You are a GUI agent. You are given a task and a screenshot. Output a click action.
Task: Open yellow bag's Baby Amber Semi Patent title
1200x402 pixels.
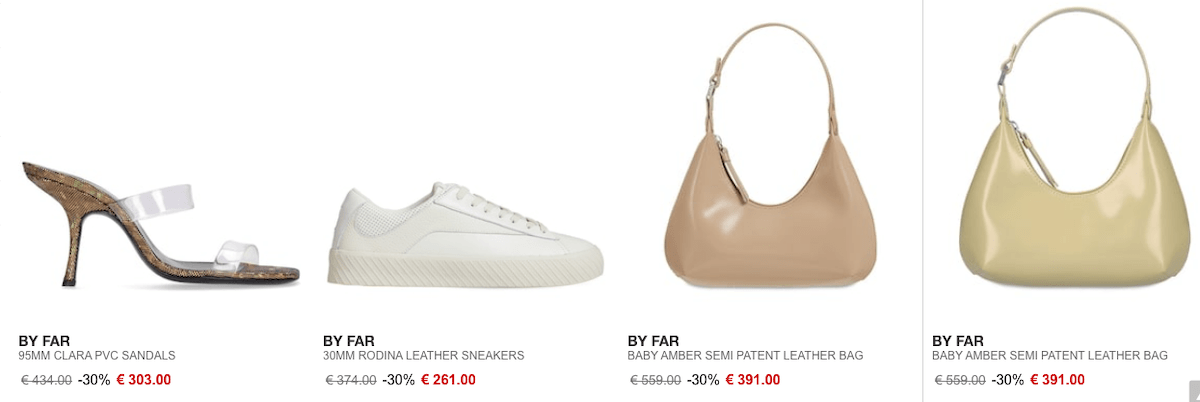click(1050, 356)
